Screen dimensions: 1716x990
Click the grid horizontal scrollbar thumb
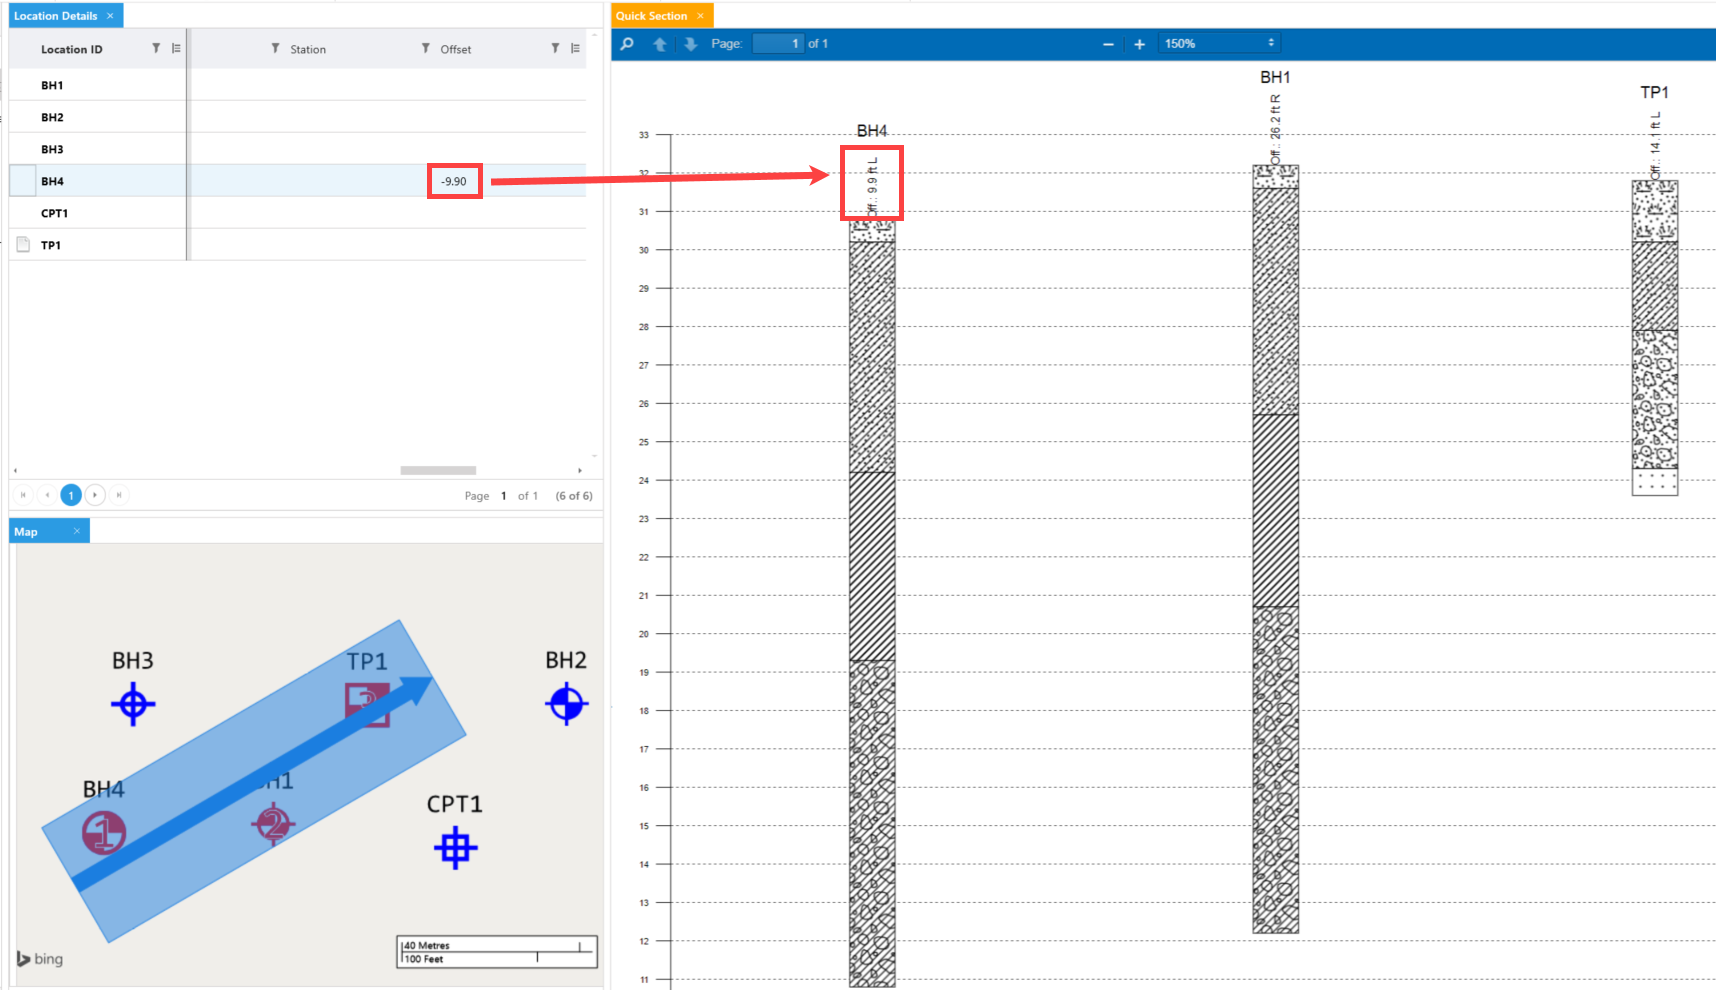click(x=438, y=470)
